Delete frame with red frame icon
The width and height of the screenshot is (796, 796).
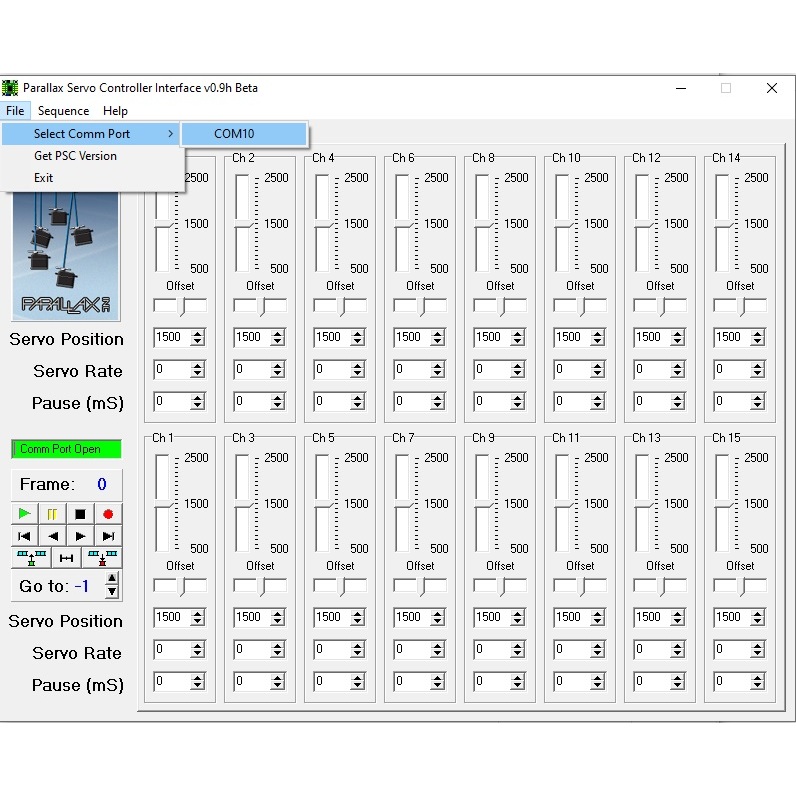pyautogui.click(x=102, y=558)
